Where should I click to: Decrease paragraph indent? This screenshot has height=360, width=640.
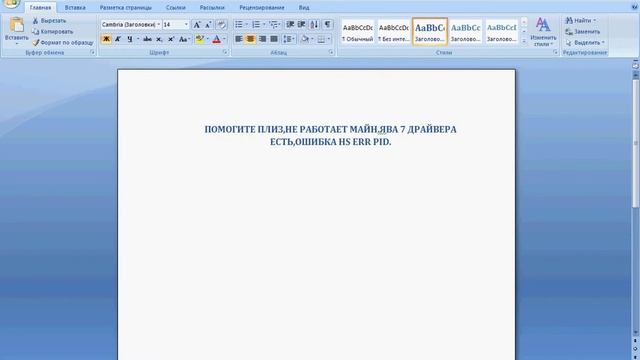pos(290,24)
